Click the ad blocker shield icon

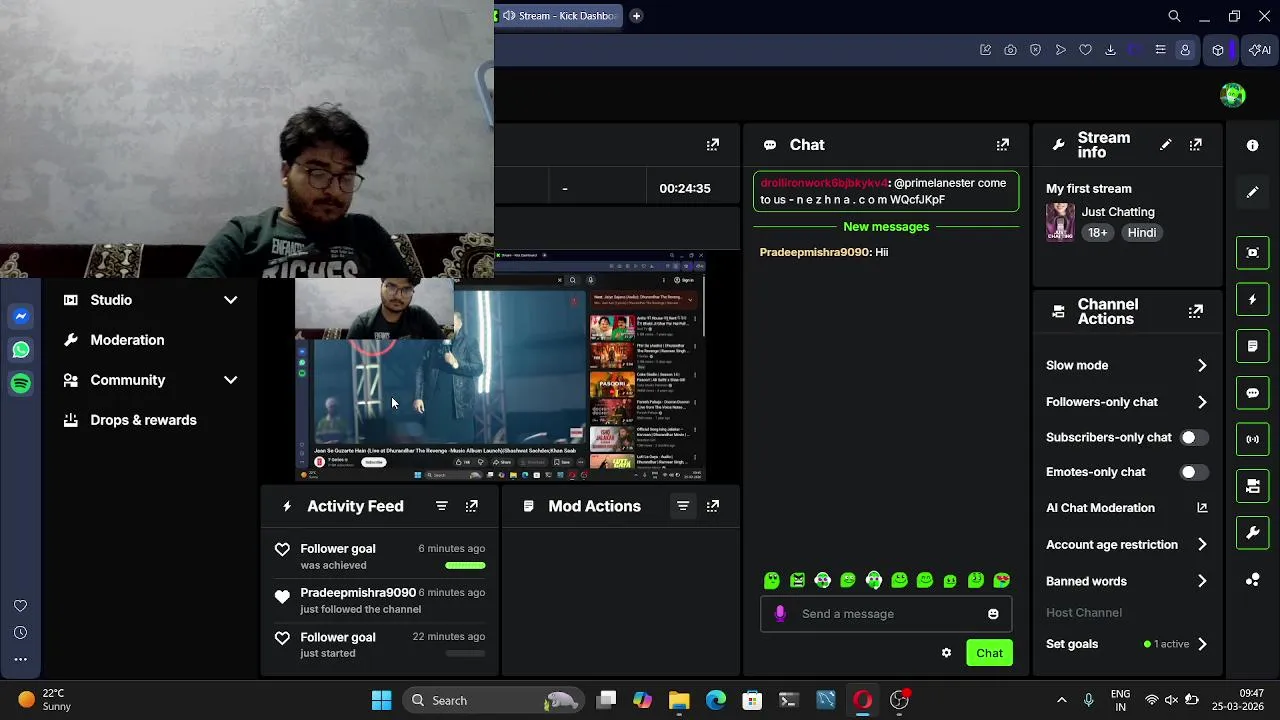point(1035,50)
